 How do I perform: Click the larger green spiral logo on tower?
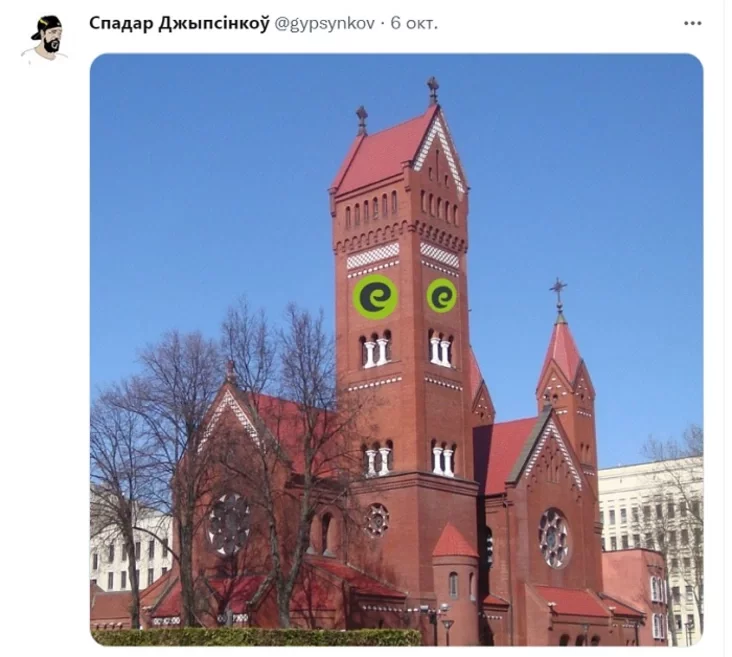coord(374,297)
